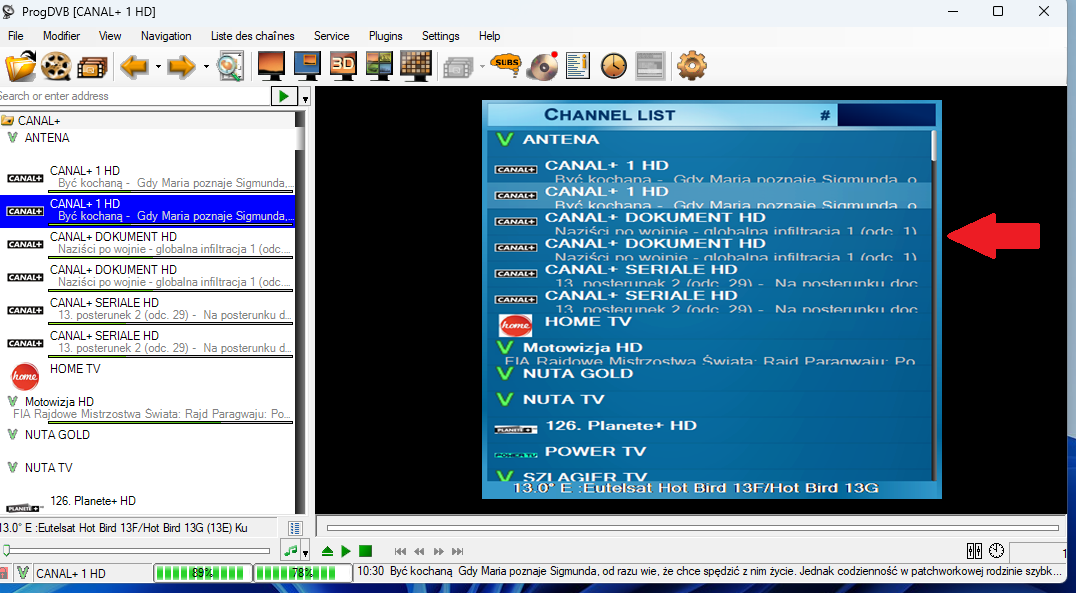Click the left channel list vertical scrollbar
1076x593 pixels.
(x=300, y=312)
